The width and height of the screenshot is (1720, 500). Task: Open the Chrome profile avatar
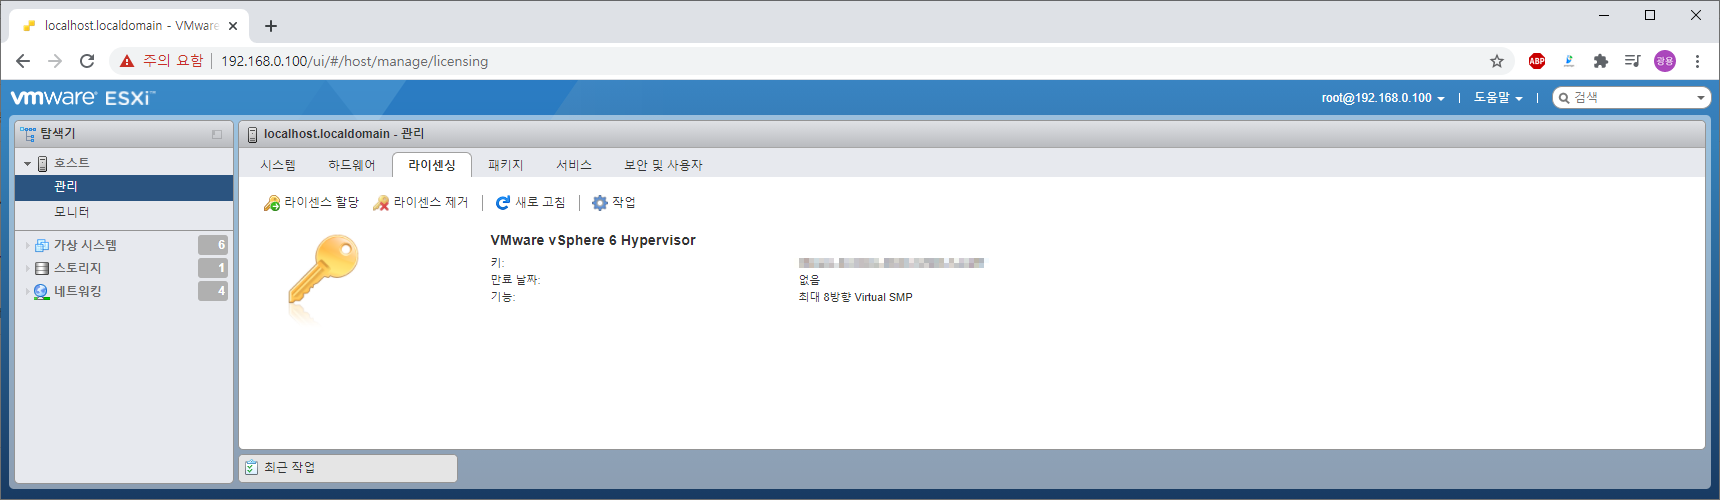(1665, 61)
